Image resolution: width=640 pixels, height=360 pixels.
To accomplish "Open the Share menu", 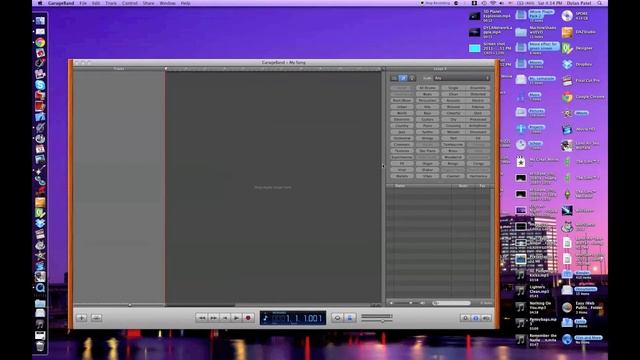I will tap(149, 3).
